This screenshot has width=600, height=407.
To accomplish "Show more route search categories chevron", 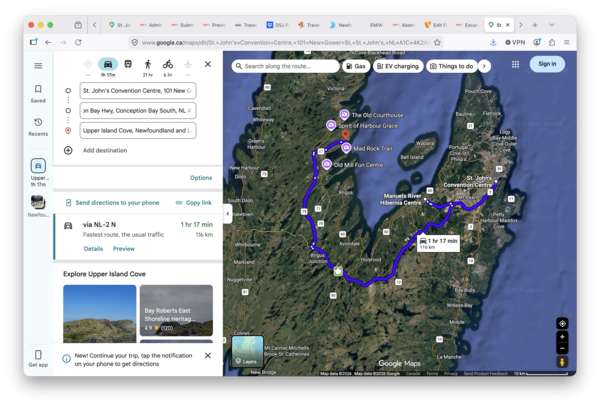I will (484, 66).
